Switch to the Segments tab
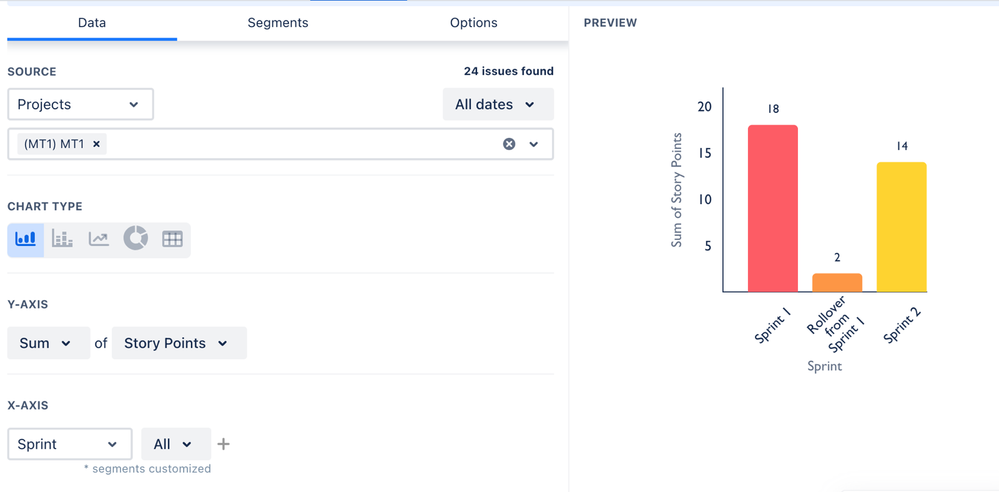 278,23
